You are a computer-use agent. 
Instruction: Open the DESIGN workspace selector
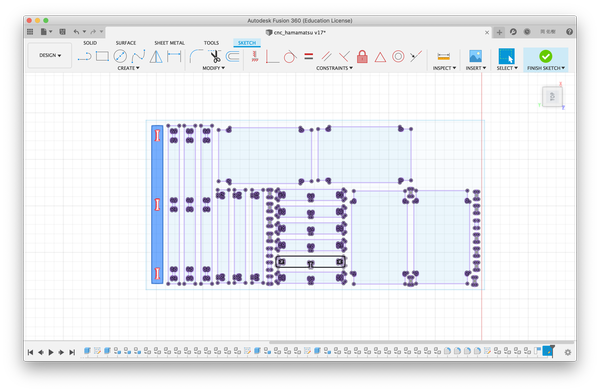[x=50, y=56]
